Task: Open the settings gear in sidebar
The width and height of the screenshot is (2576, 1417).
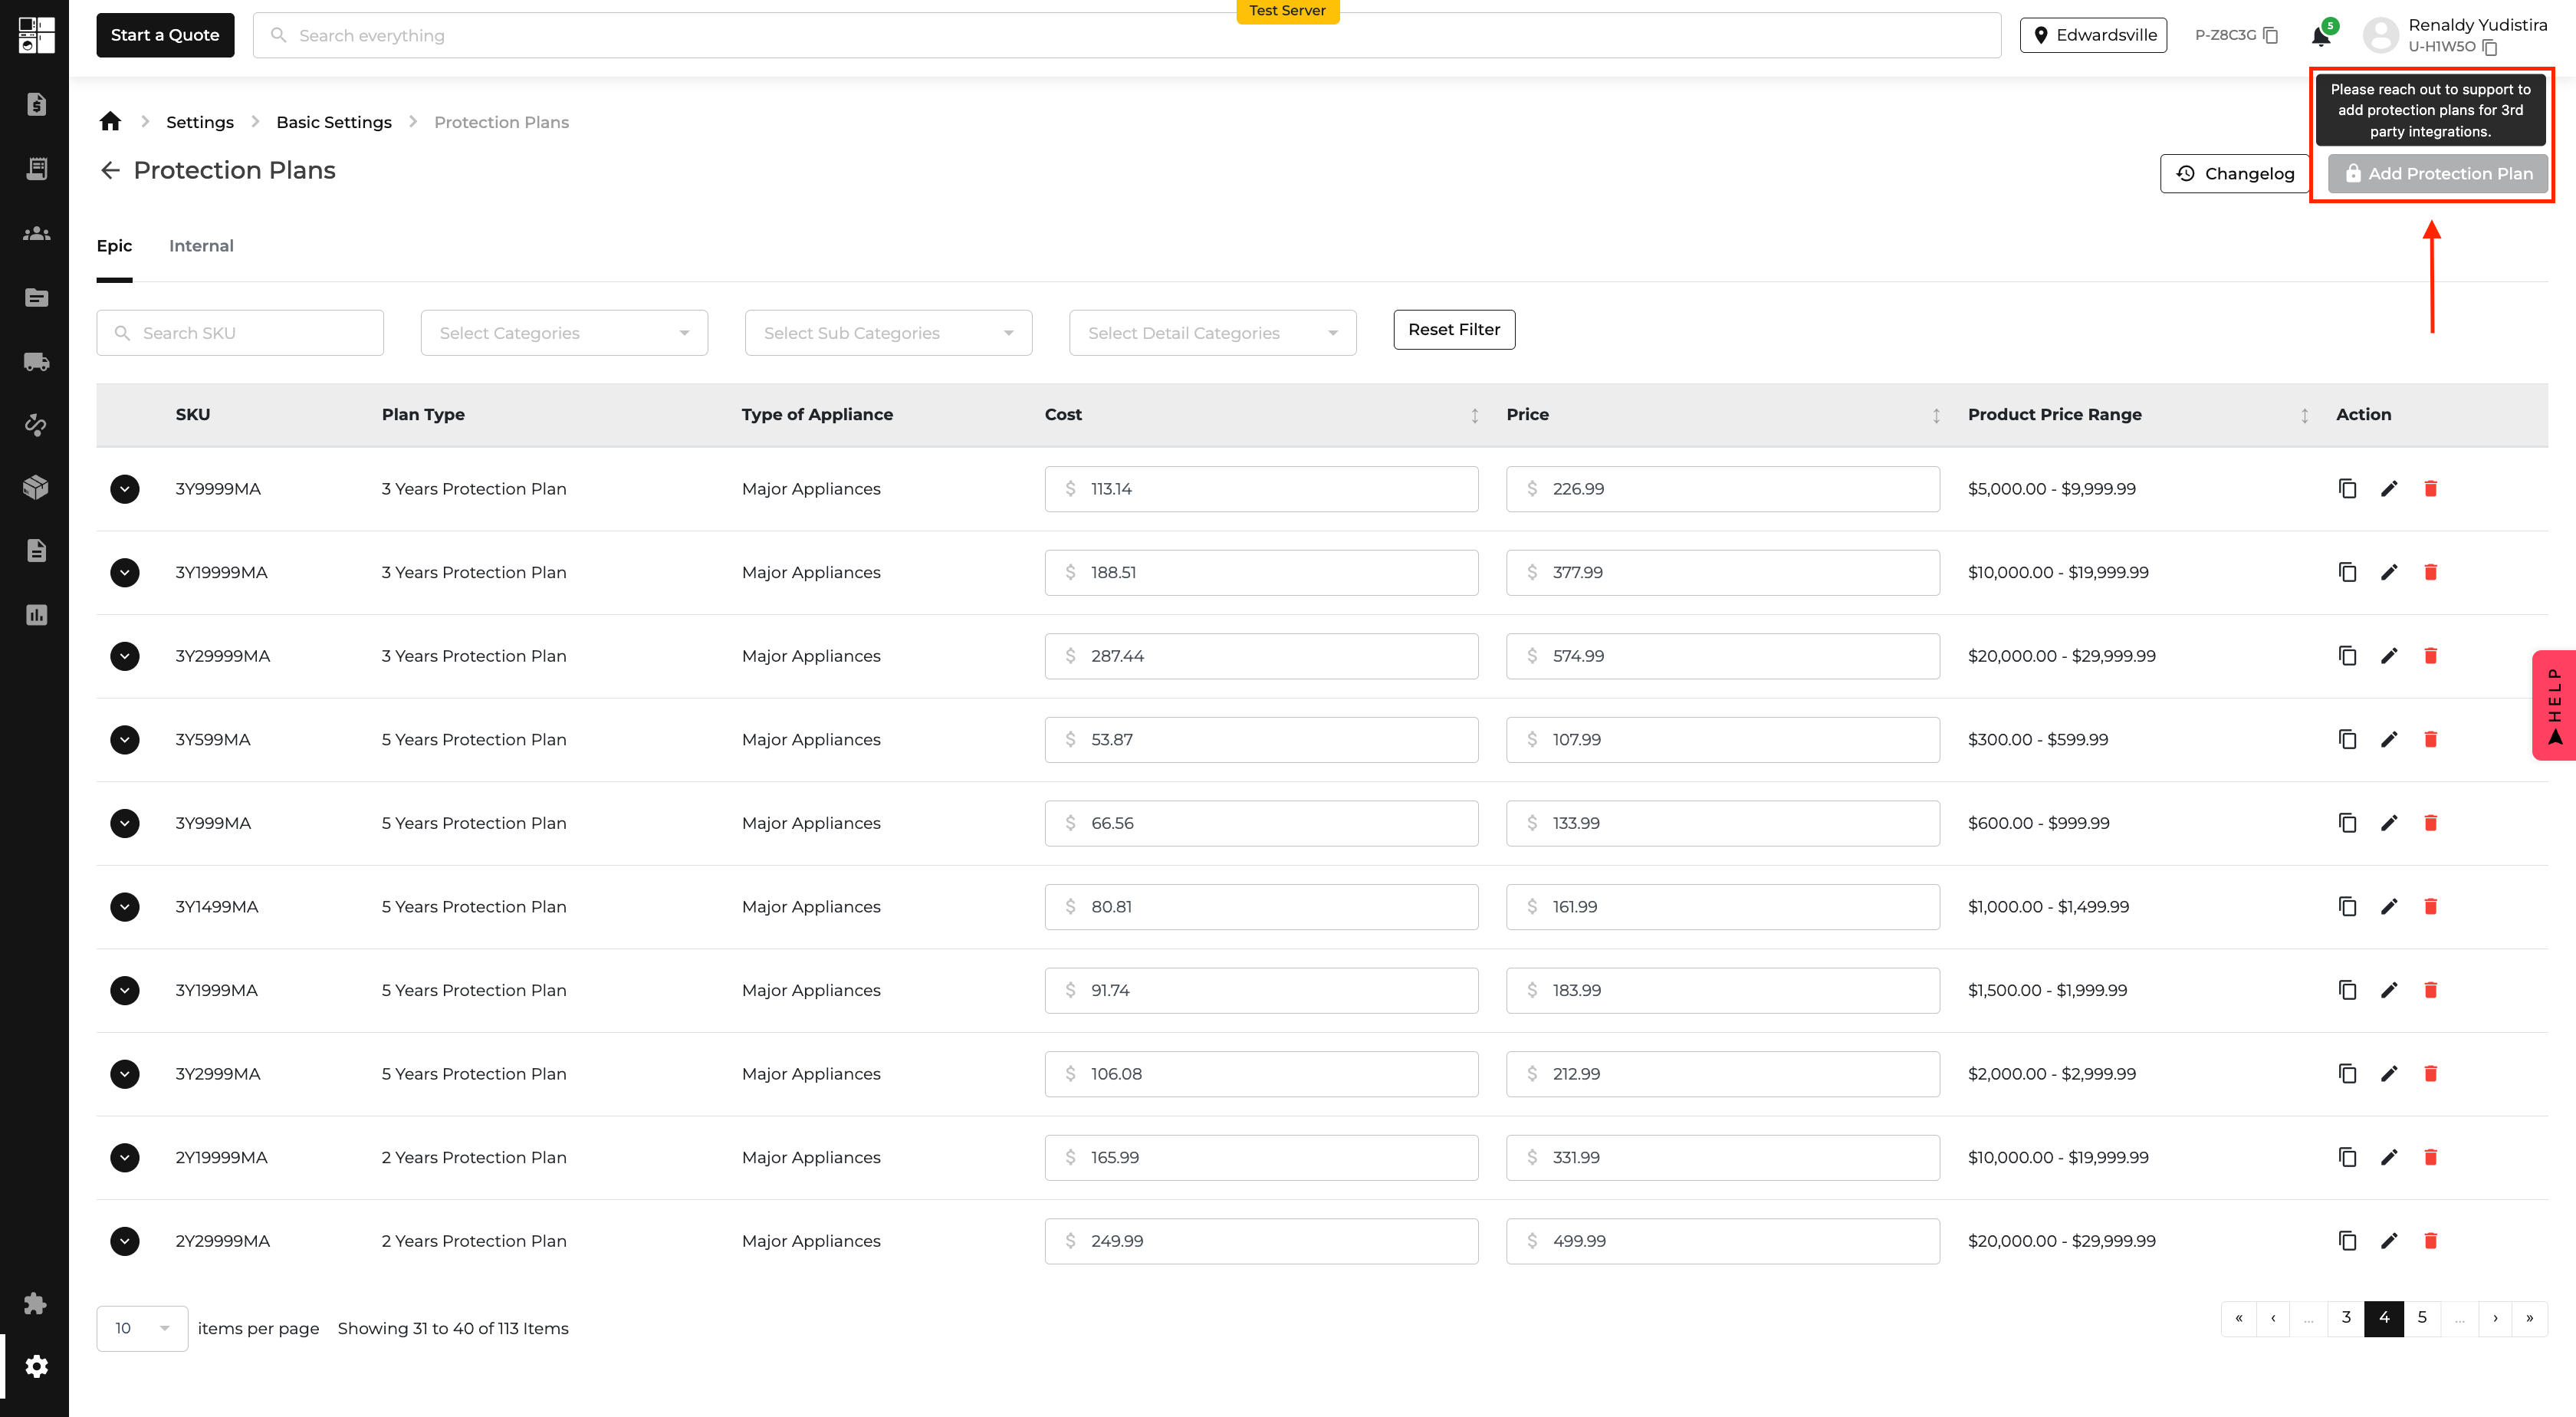Action: [x=36, y=1366]
